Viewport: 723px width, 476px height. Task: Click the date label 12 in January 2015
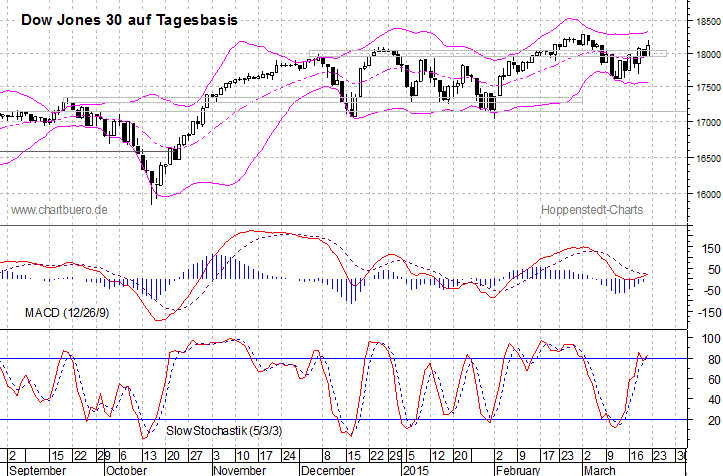click(x=438, y=456)
